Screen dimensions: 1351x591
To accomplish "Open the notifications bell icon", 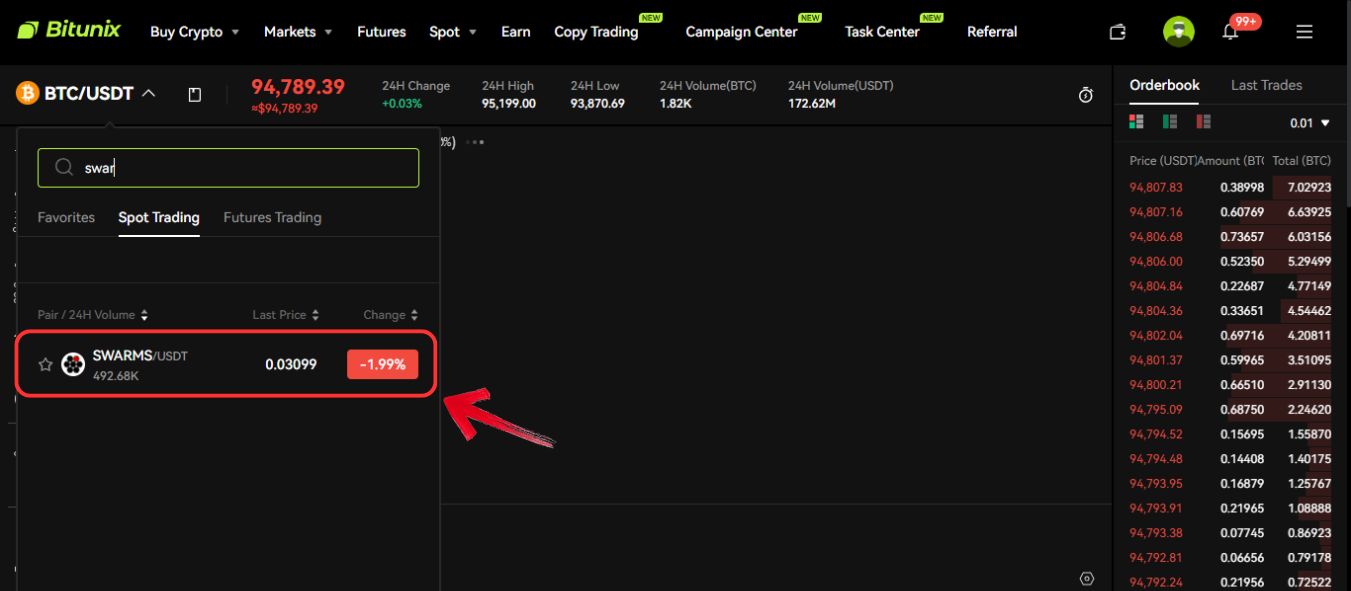I will coord(1230,32).
